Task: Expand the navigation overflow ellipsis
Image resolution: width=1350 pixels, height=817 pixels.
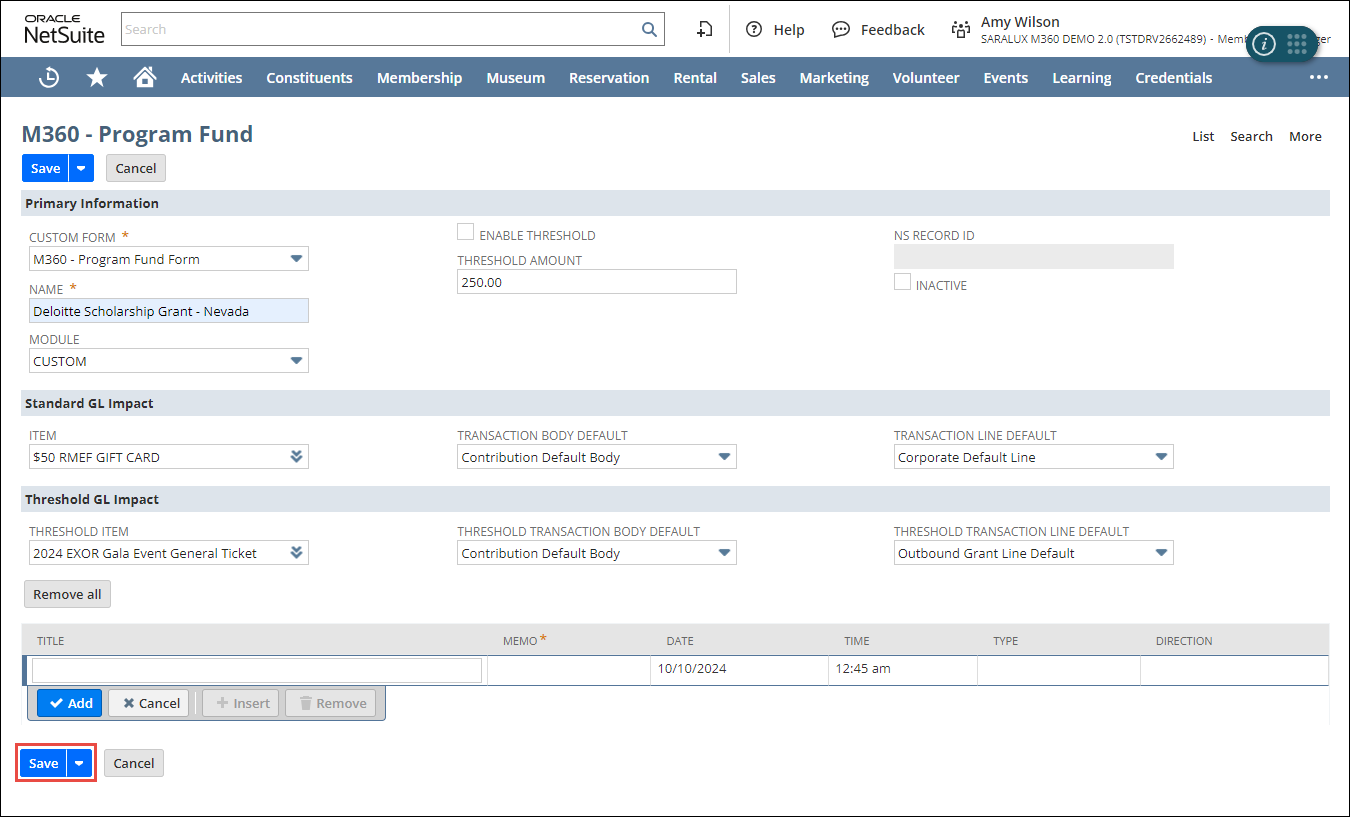Action: point(1319,77)
